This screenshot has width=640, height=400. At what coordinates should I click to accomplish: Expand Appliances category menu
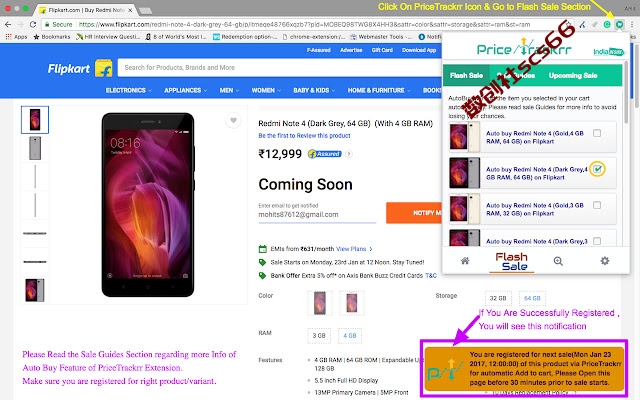click(x=186, y=90)
